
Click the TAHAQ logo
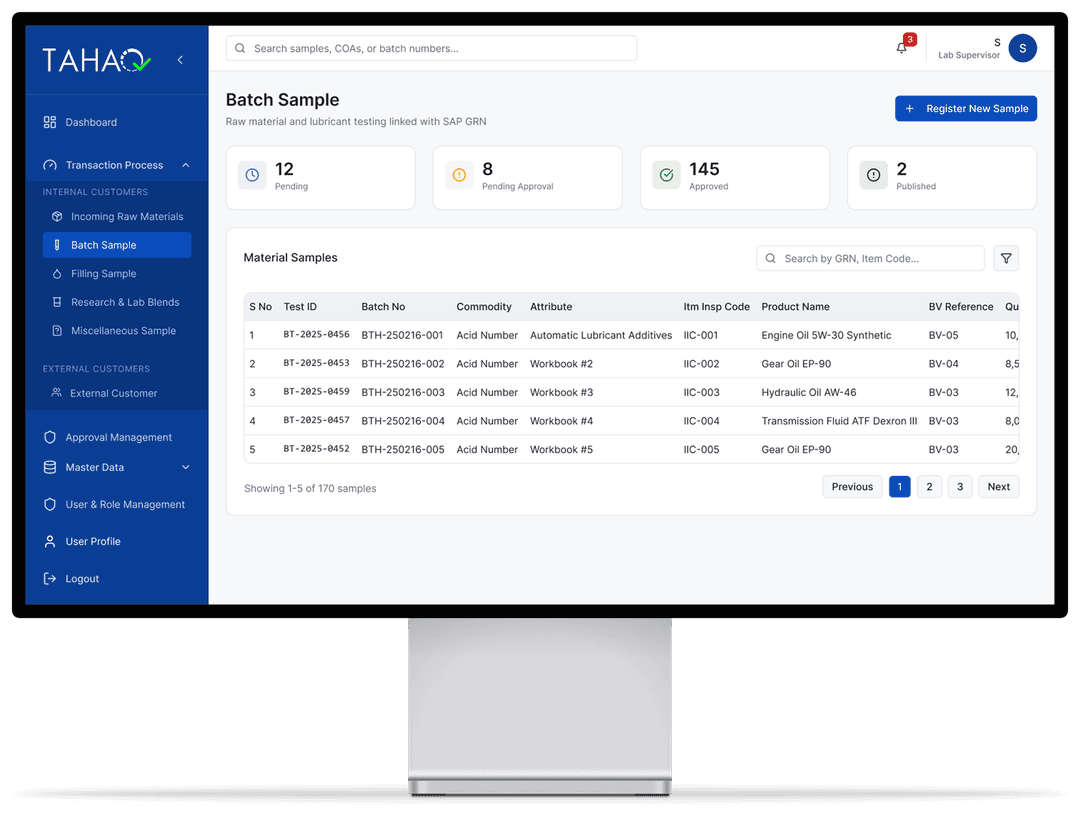click(96, 61)
